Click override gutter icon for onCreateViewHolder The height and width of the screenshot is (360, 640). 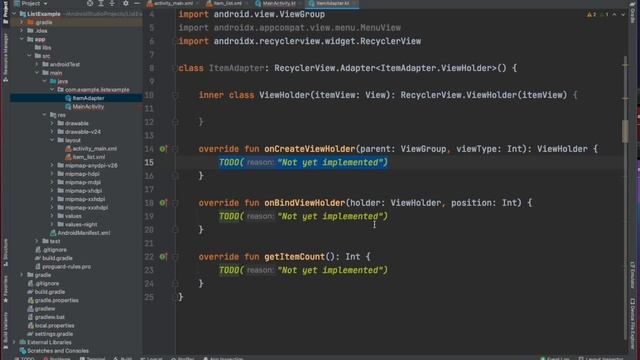click(x=163, y=149)
